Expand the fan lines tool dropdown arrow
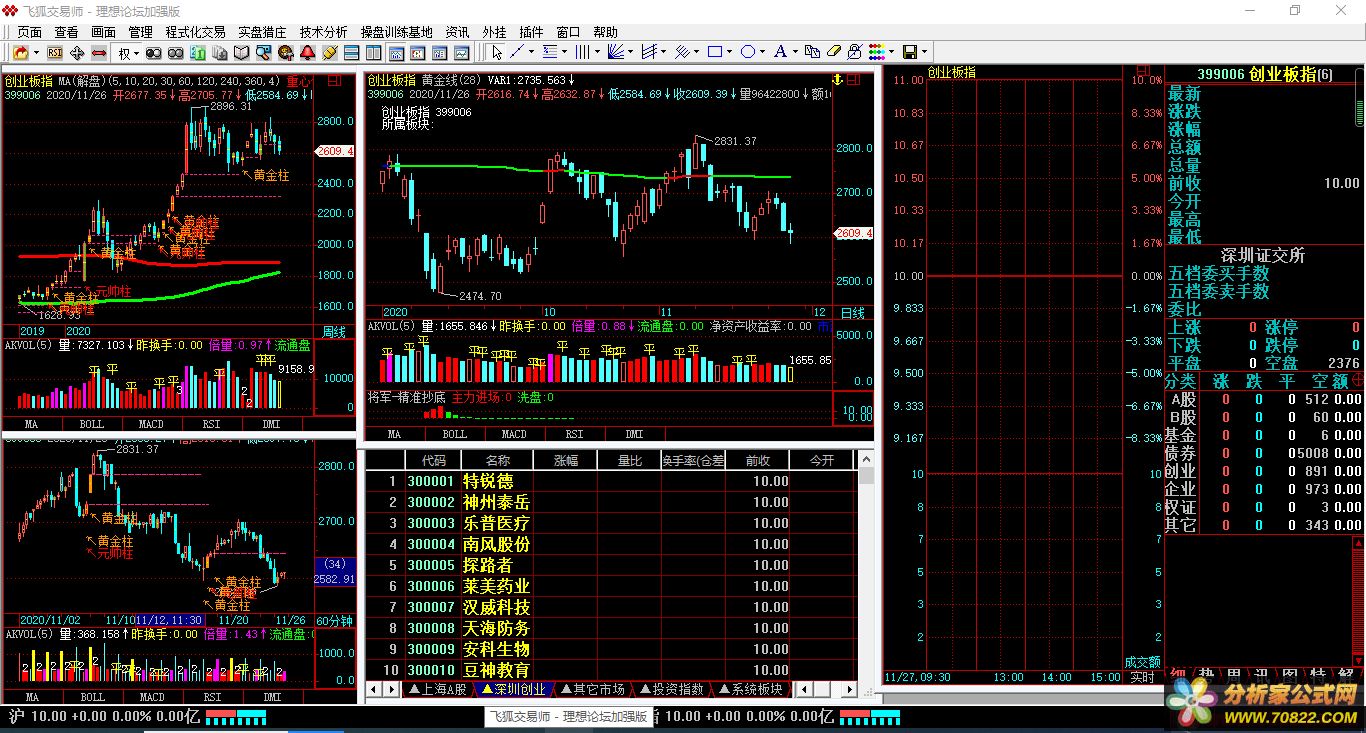 coord(630,52)
